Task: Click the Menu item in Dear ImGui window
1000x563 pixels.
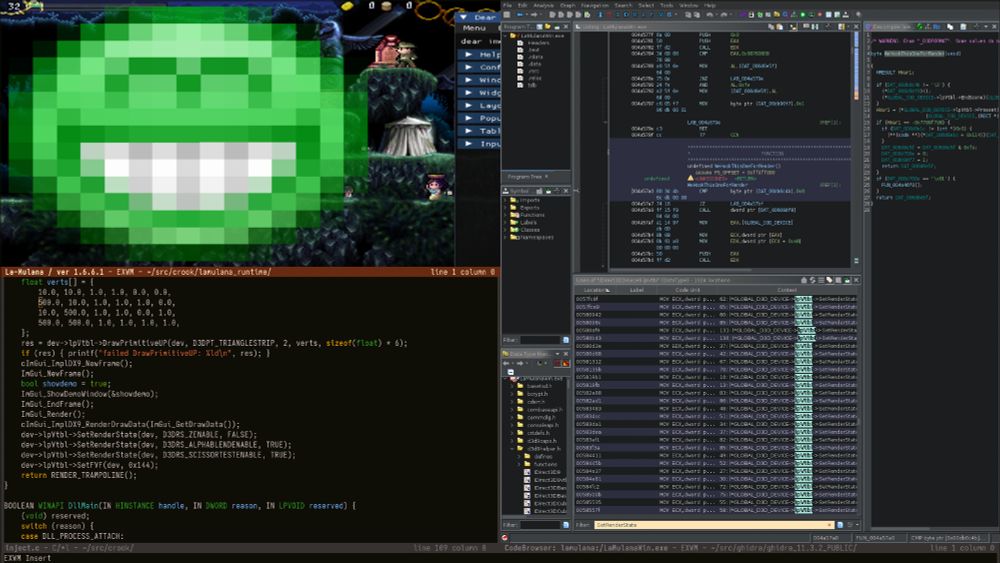Action: 474,28
